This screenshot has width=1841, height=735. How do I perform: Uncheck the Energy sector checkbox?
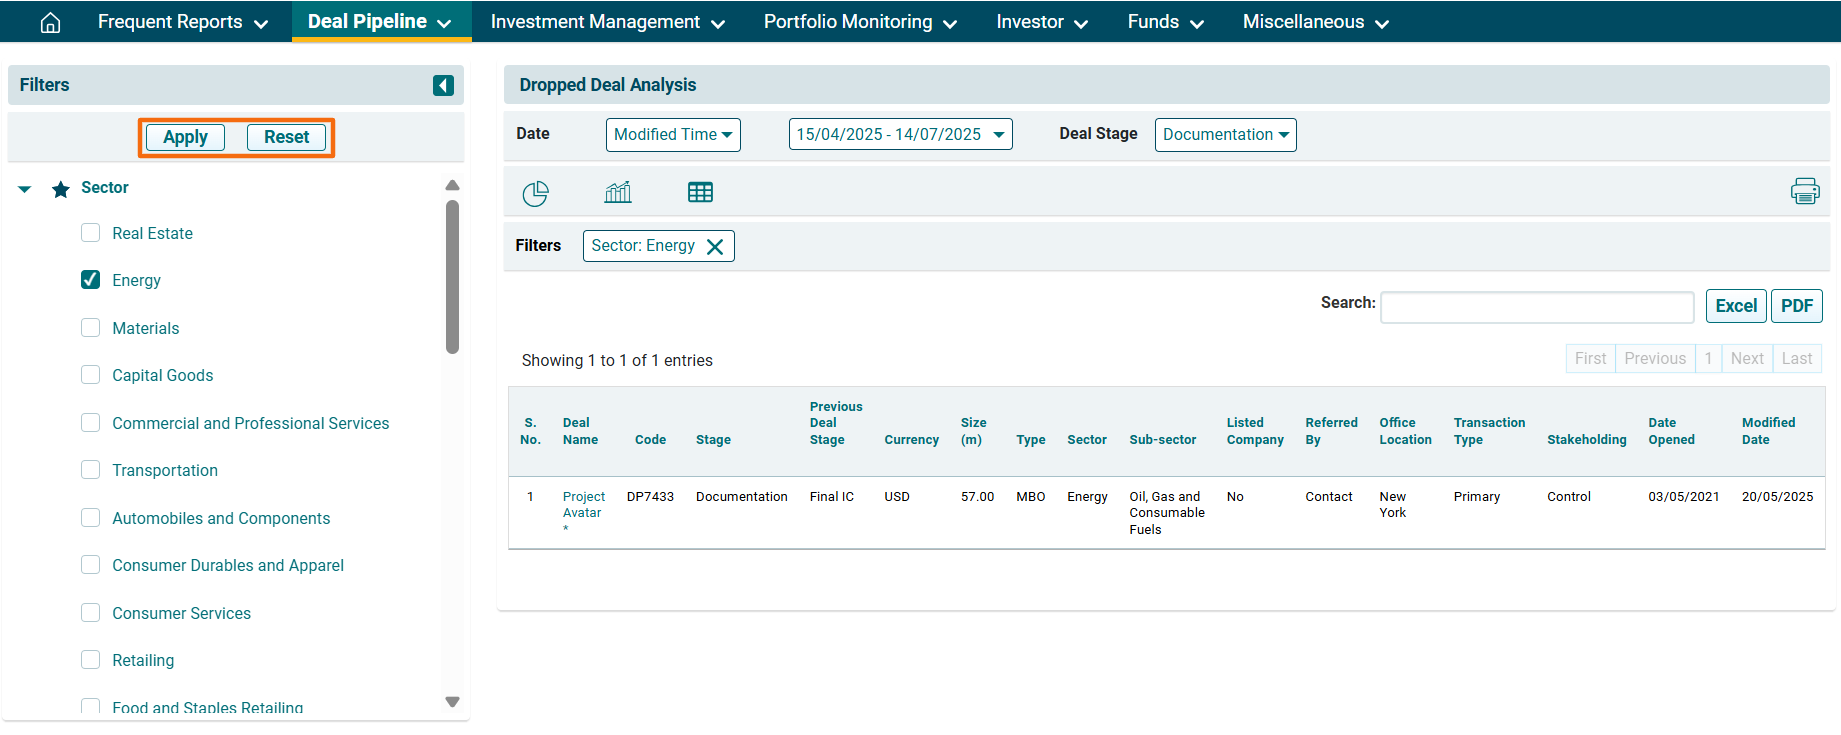[91, 280]
